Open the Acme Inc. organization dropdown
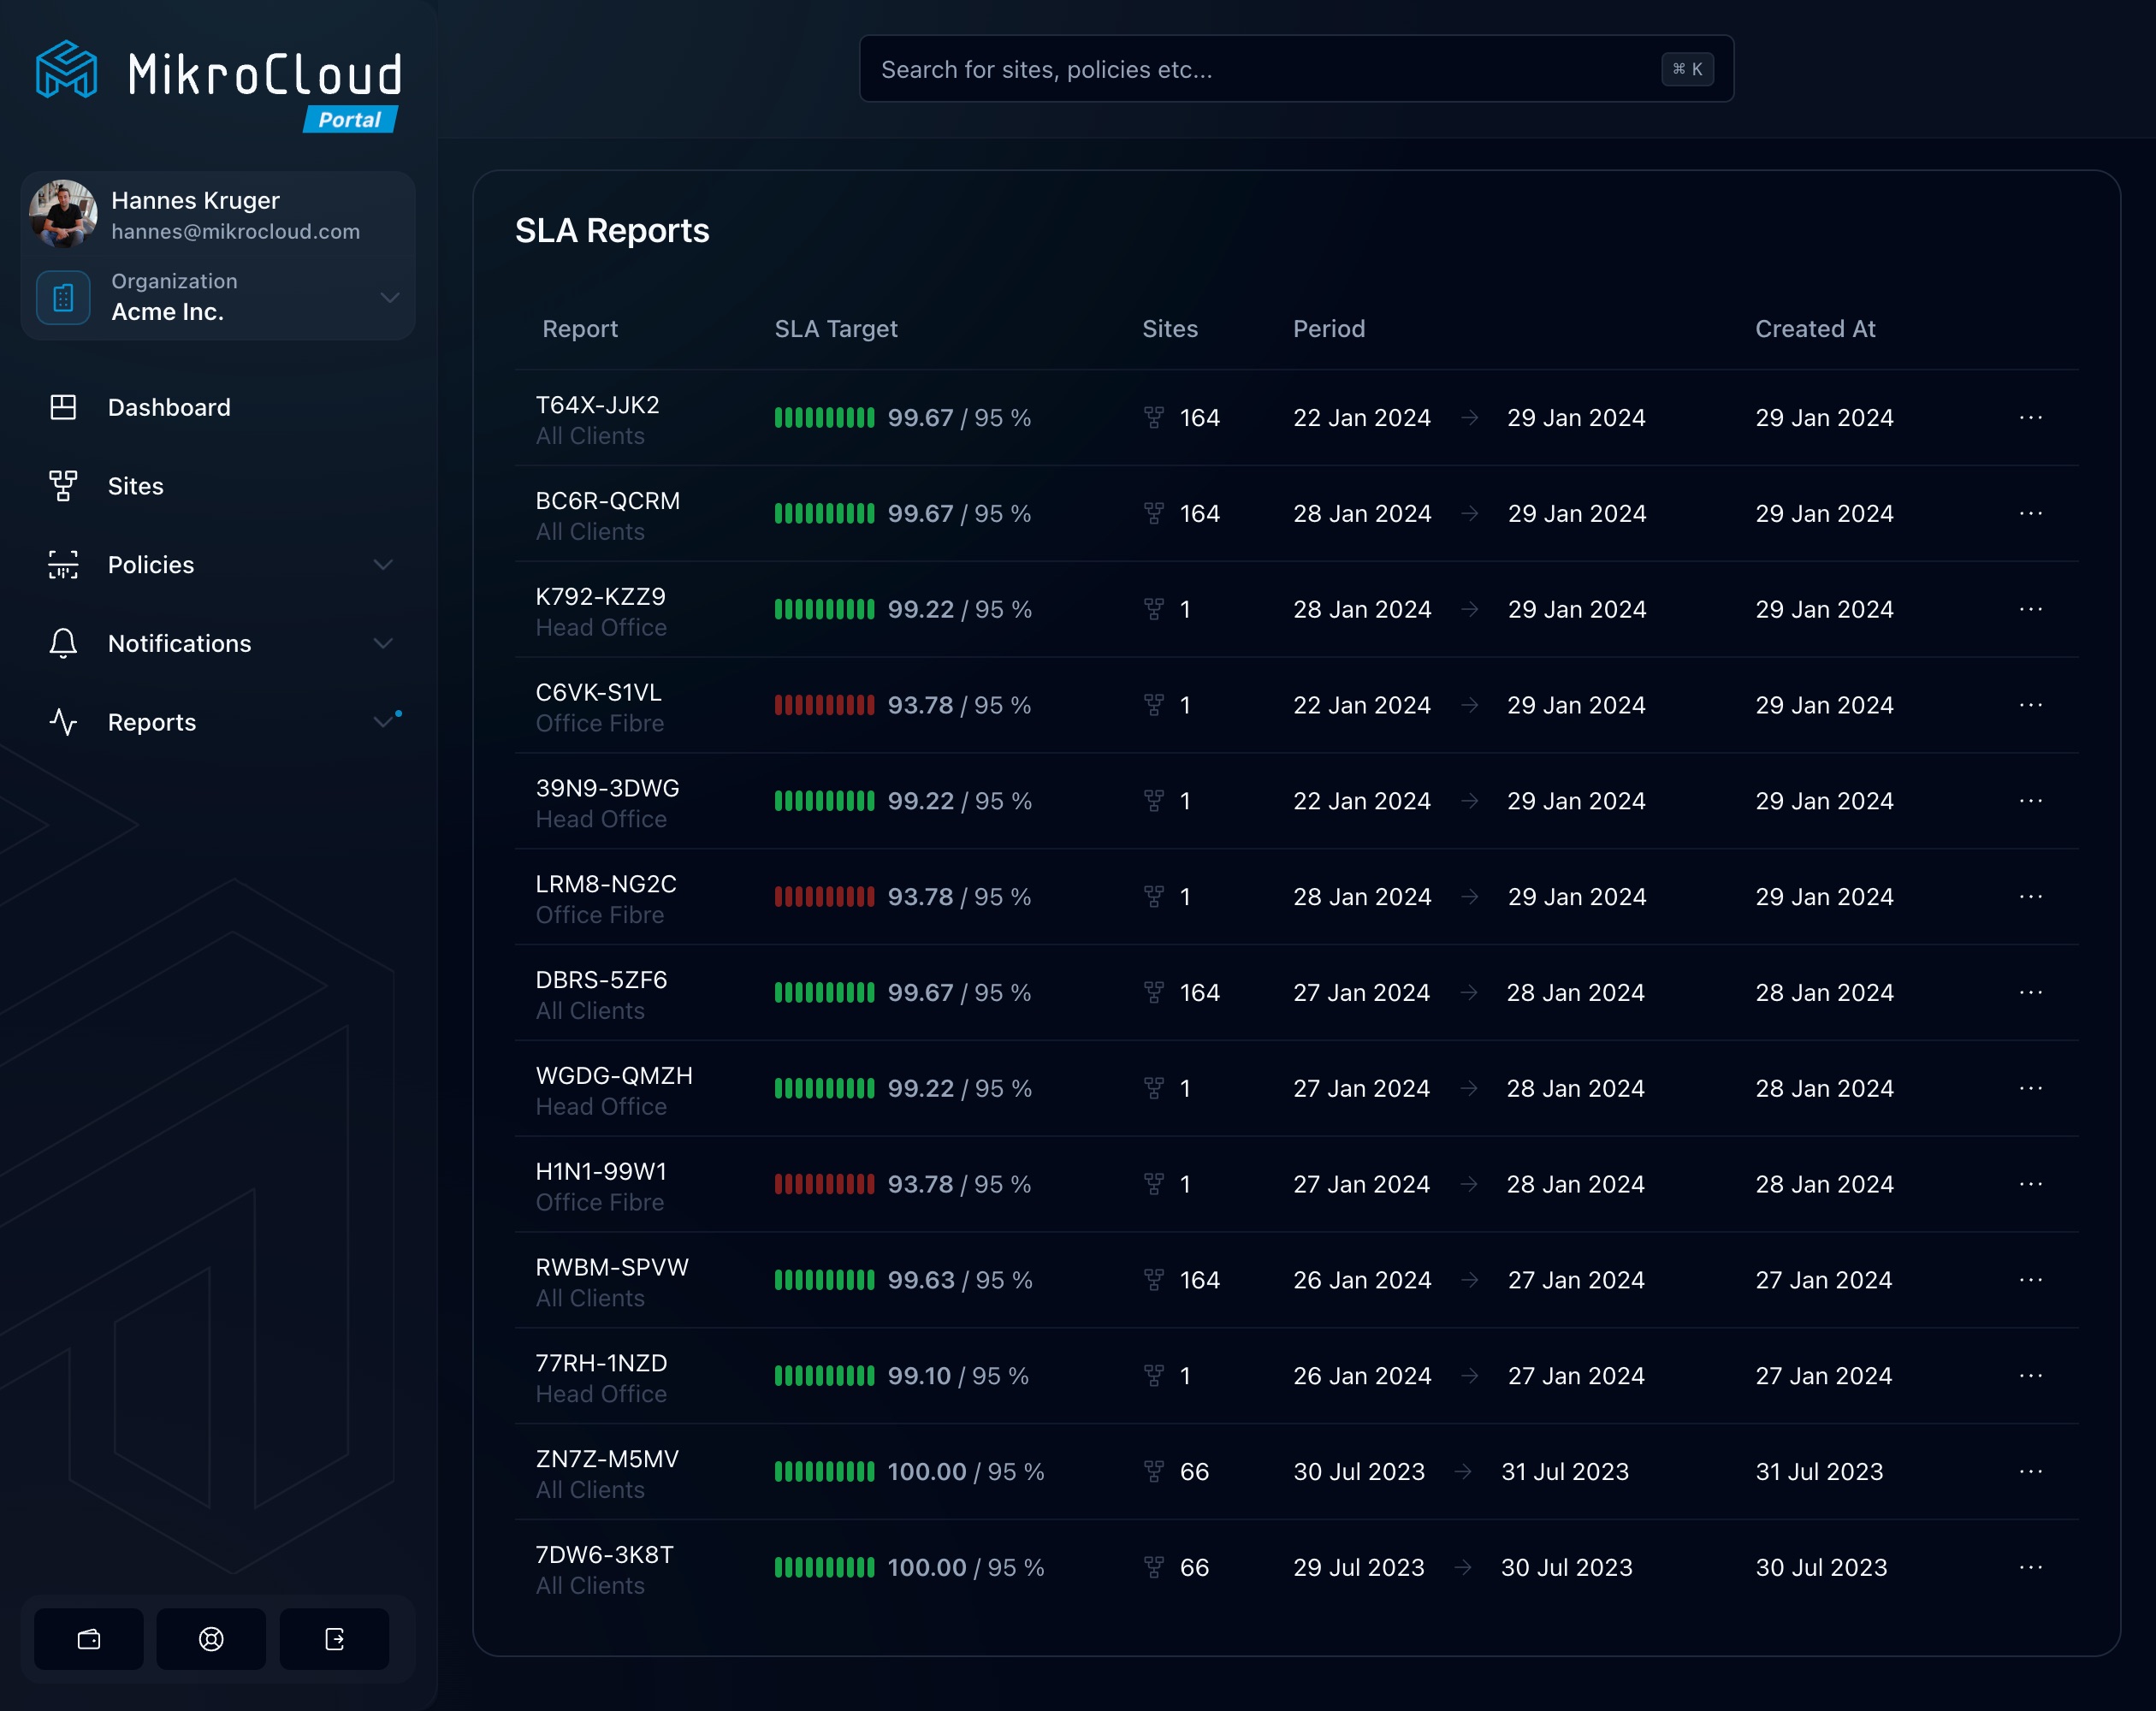2156x1711 pixels. 390,297
